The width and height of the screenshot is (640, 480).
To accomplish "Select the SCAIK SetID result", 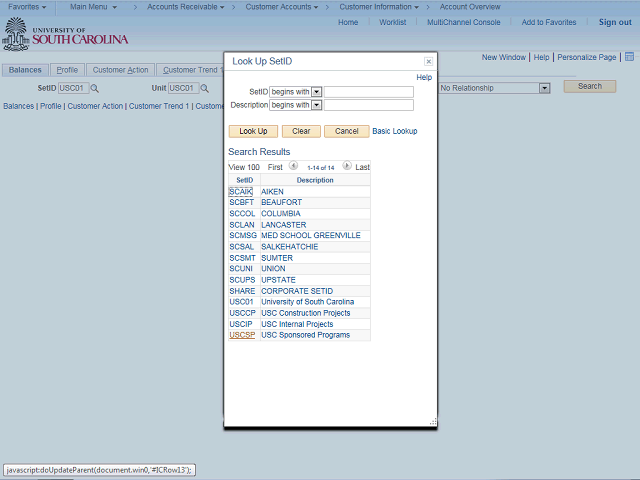I will point(241,191).
